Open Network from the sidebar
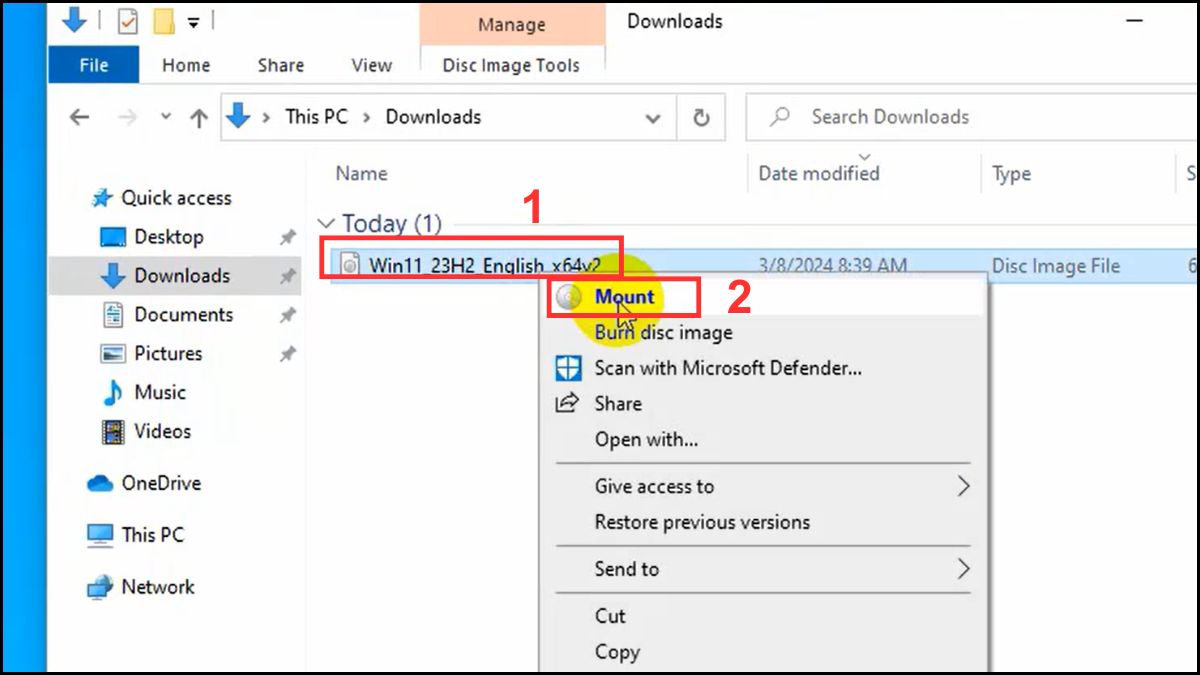The height and width of the screenshot is (675, 1200). [157, 587]
